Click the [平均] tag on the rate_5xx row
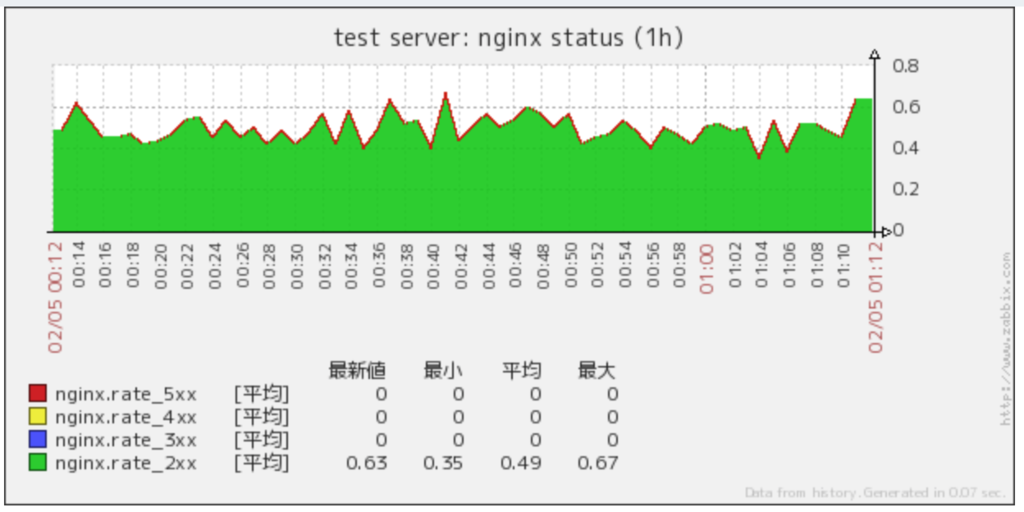This screenshot has height=512, width=1024. point(261,394)
